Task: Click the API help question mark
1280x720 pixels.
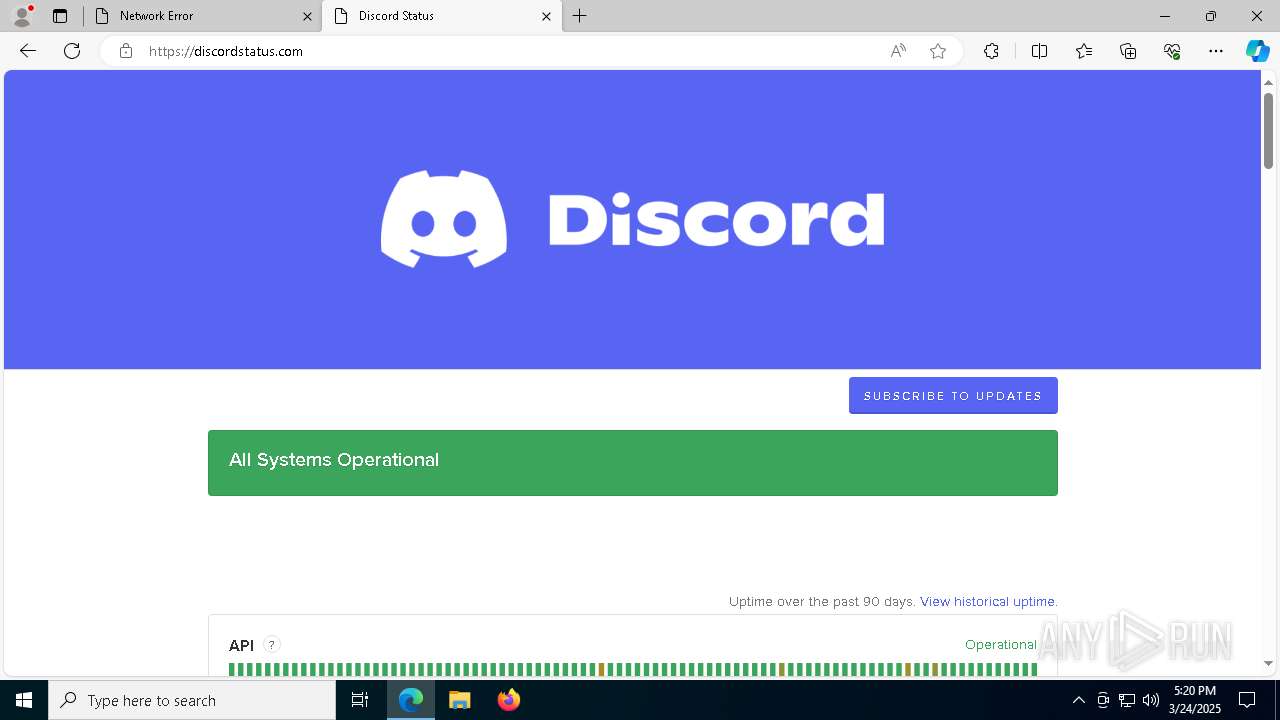Action: point(271,645)
